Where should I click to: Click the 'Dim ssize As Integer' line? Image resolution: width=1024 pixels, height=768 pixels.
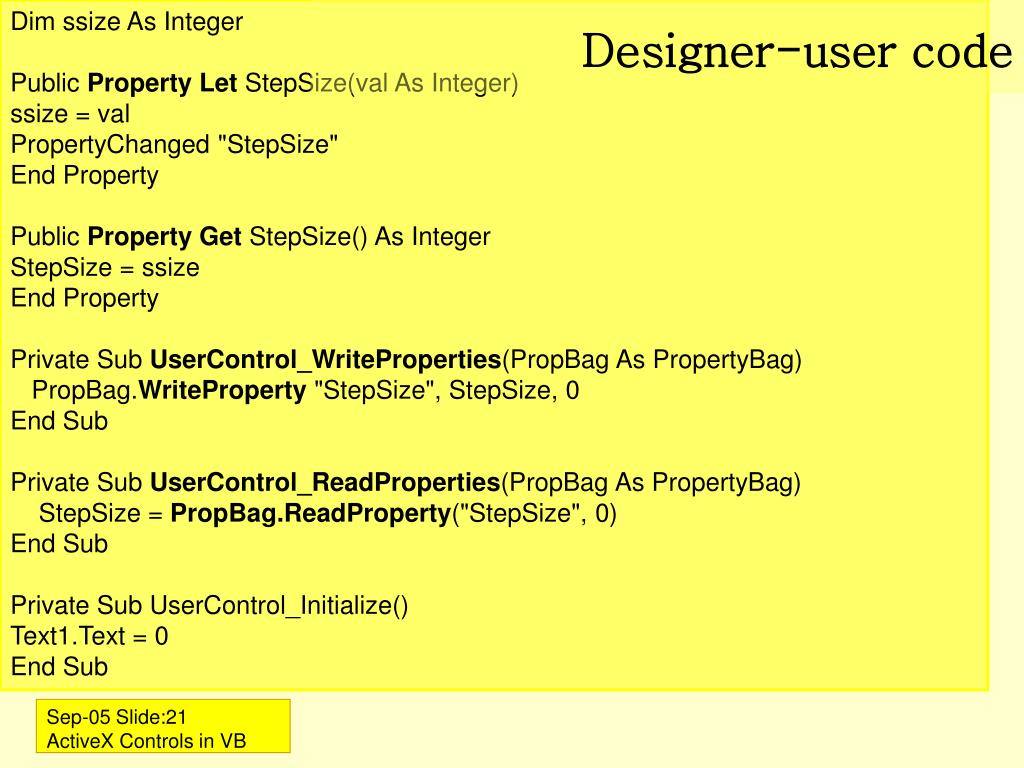pyautogui.click(x=127, y=22)
